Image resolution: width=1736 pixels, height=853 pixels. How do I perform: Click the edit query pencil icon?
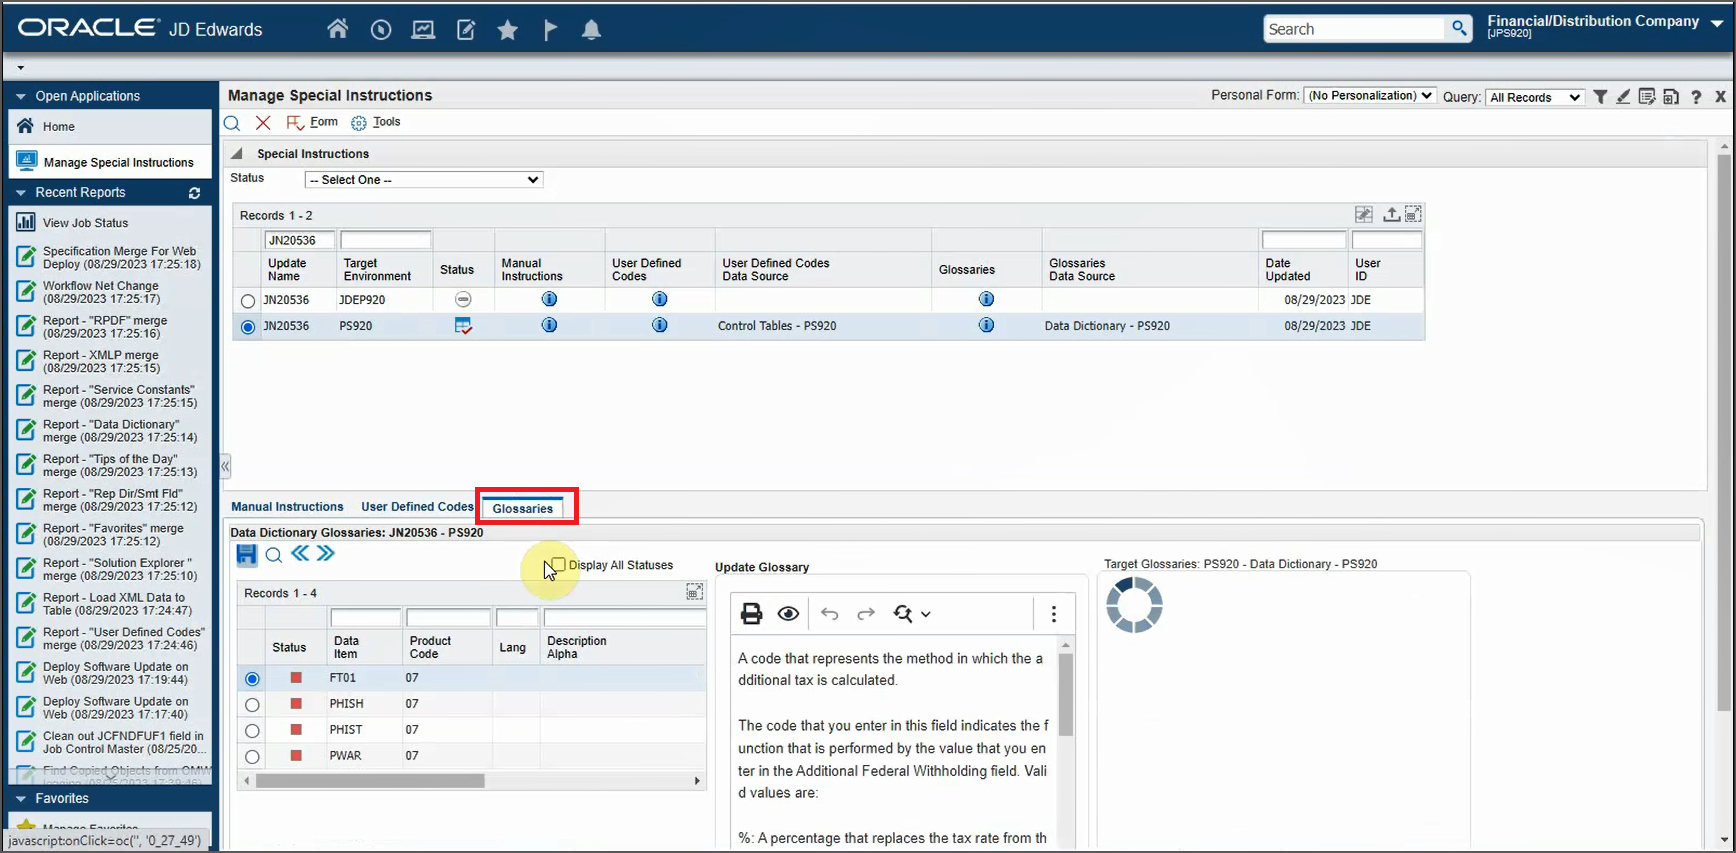1623,97
